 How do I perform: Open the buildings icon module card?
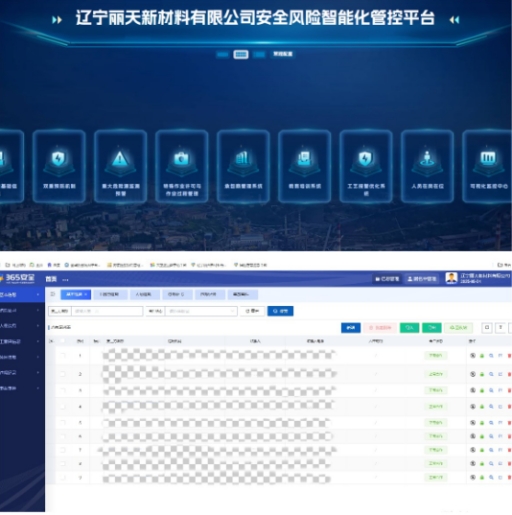pos(243,166)
